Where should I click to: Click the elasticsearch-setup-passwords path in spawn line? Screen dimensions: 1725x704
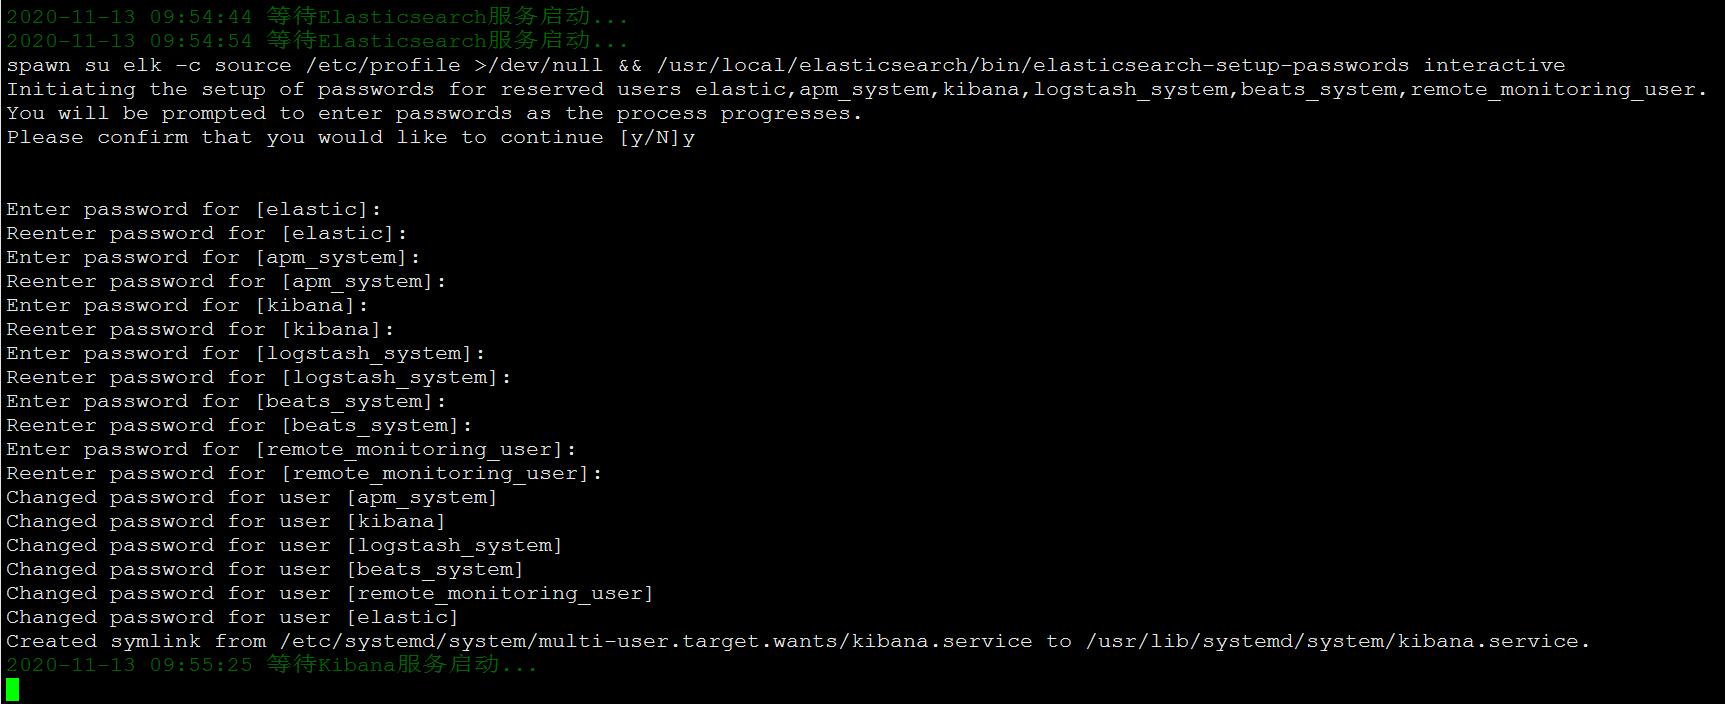click(x=1033, y=65)
